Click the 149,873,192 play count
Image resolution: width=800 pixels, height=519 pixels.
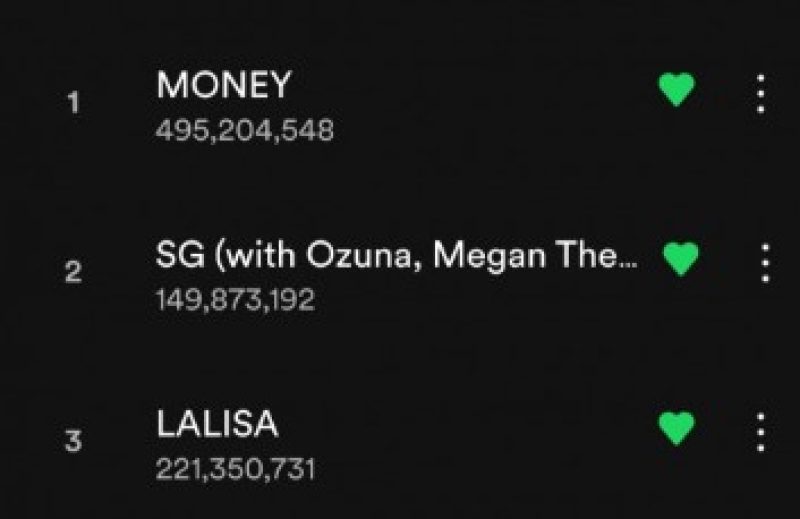pos(235,300)
